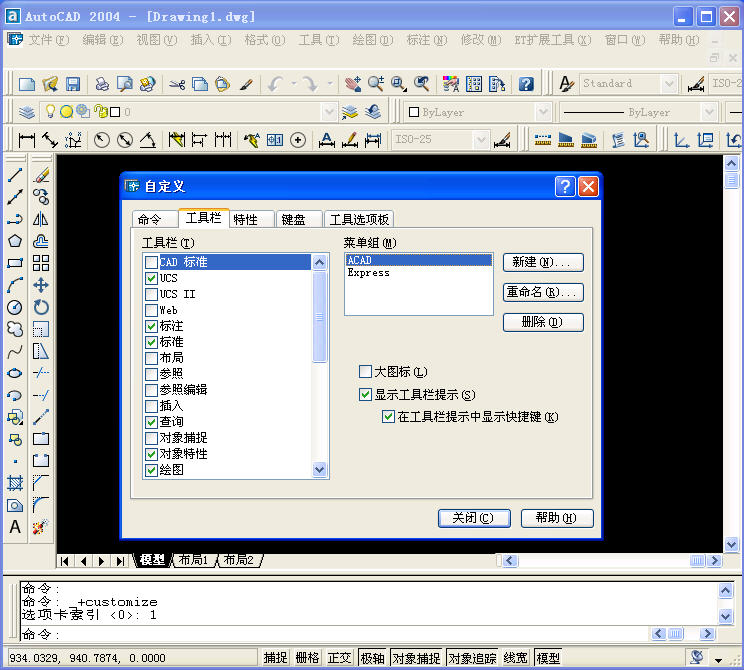Select the Mirror modify tool

click(41, 219)
